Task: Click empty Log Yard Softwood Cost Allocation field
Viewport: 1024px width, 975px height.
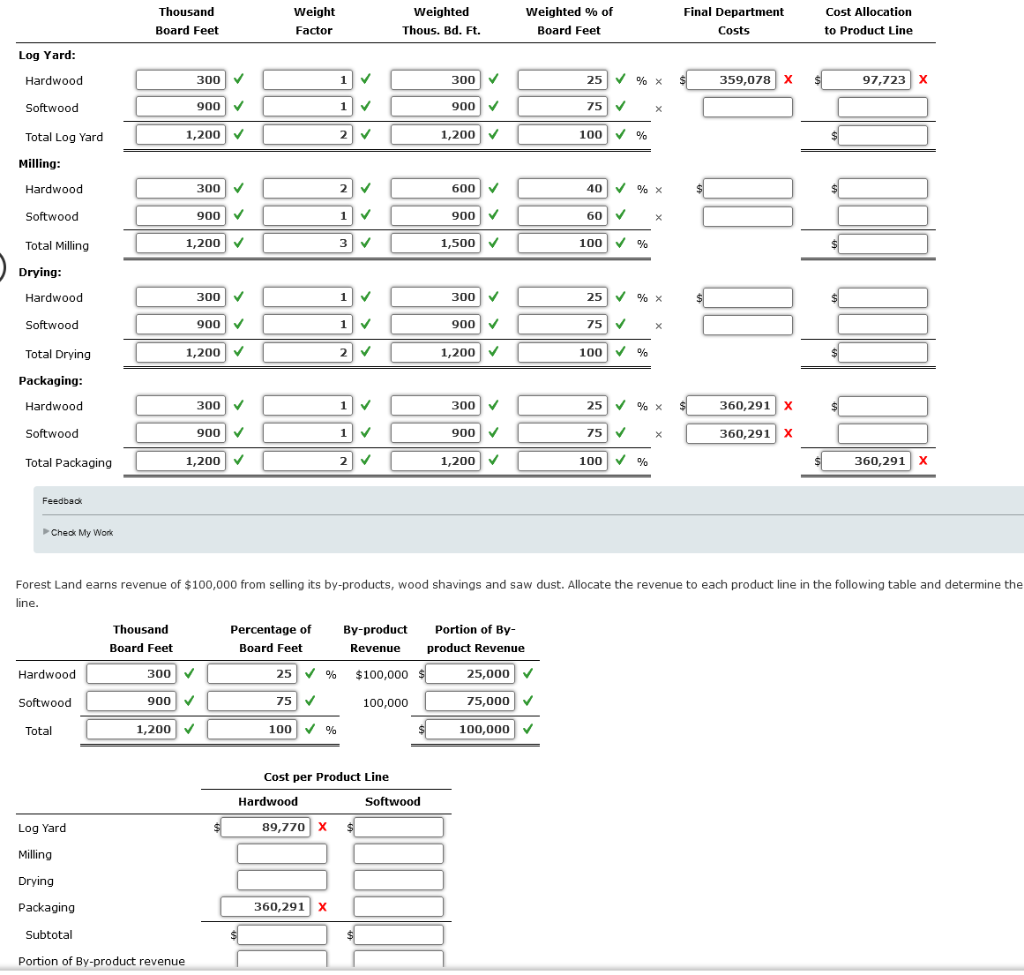Action: pyautogui.click(x=883, y=107)
